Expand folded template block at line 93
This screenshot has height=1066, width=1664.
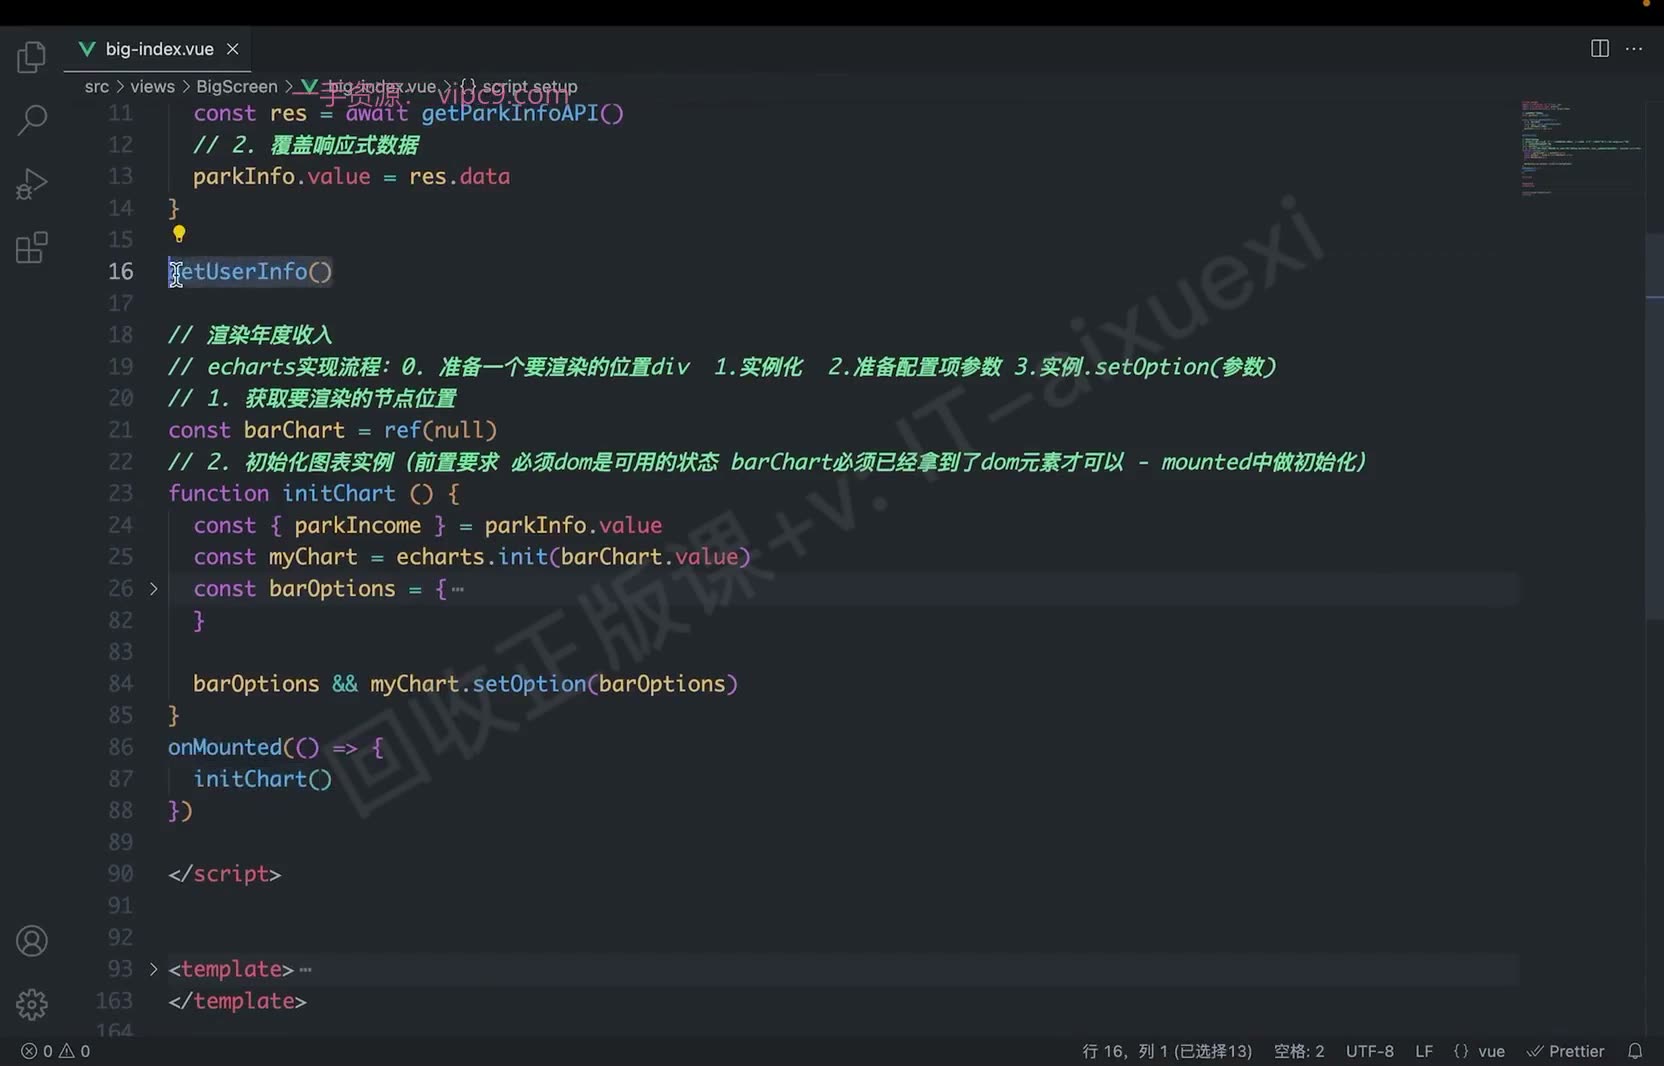[x=153, y=969]
